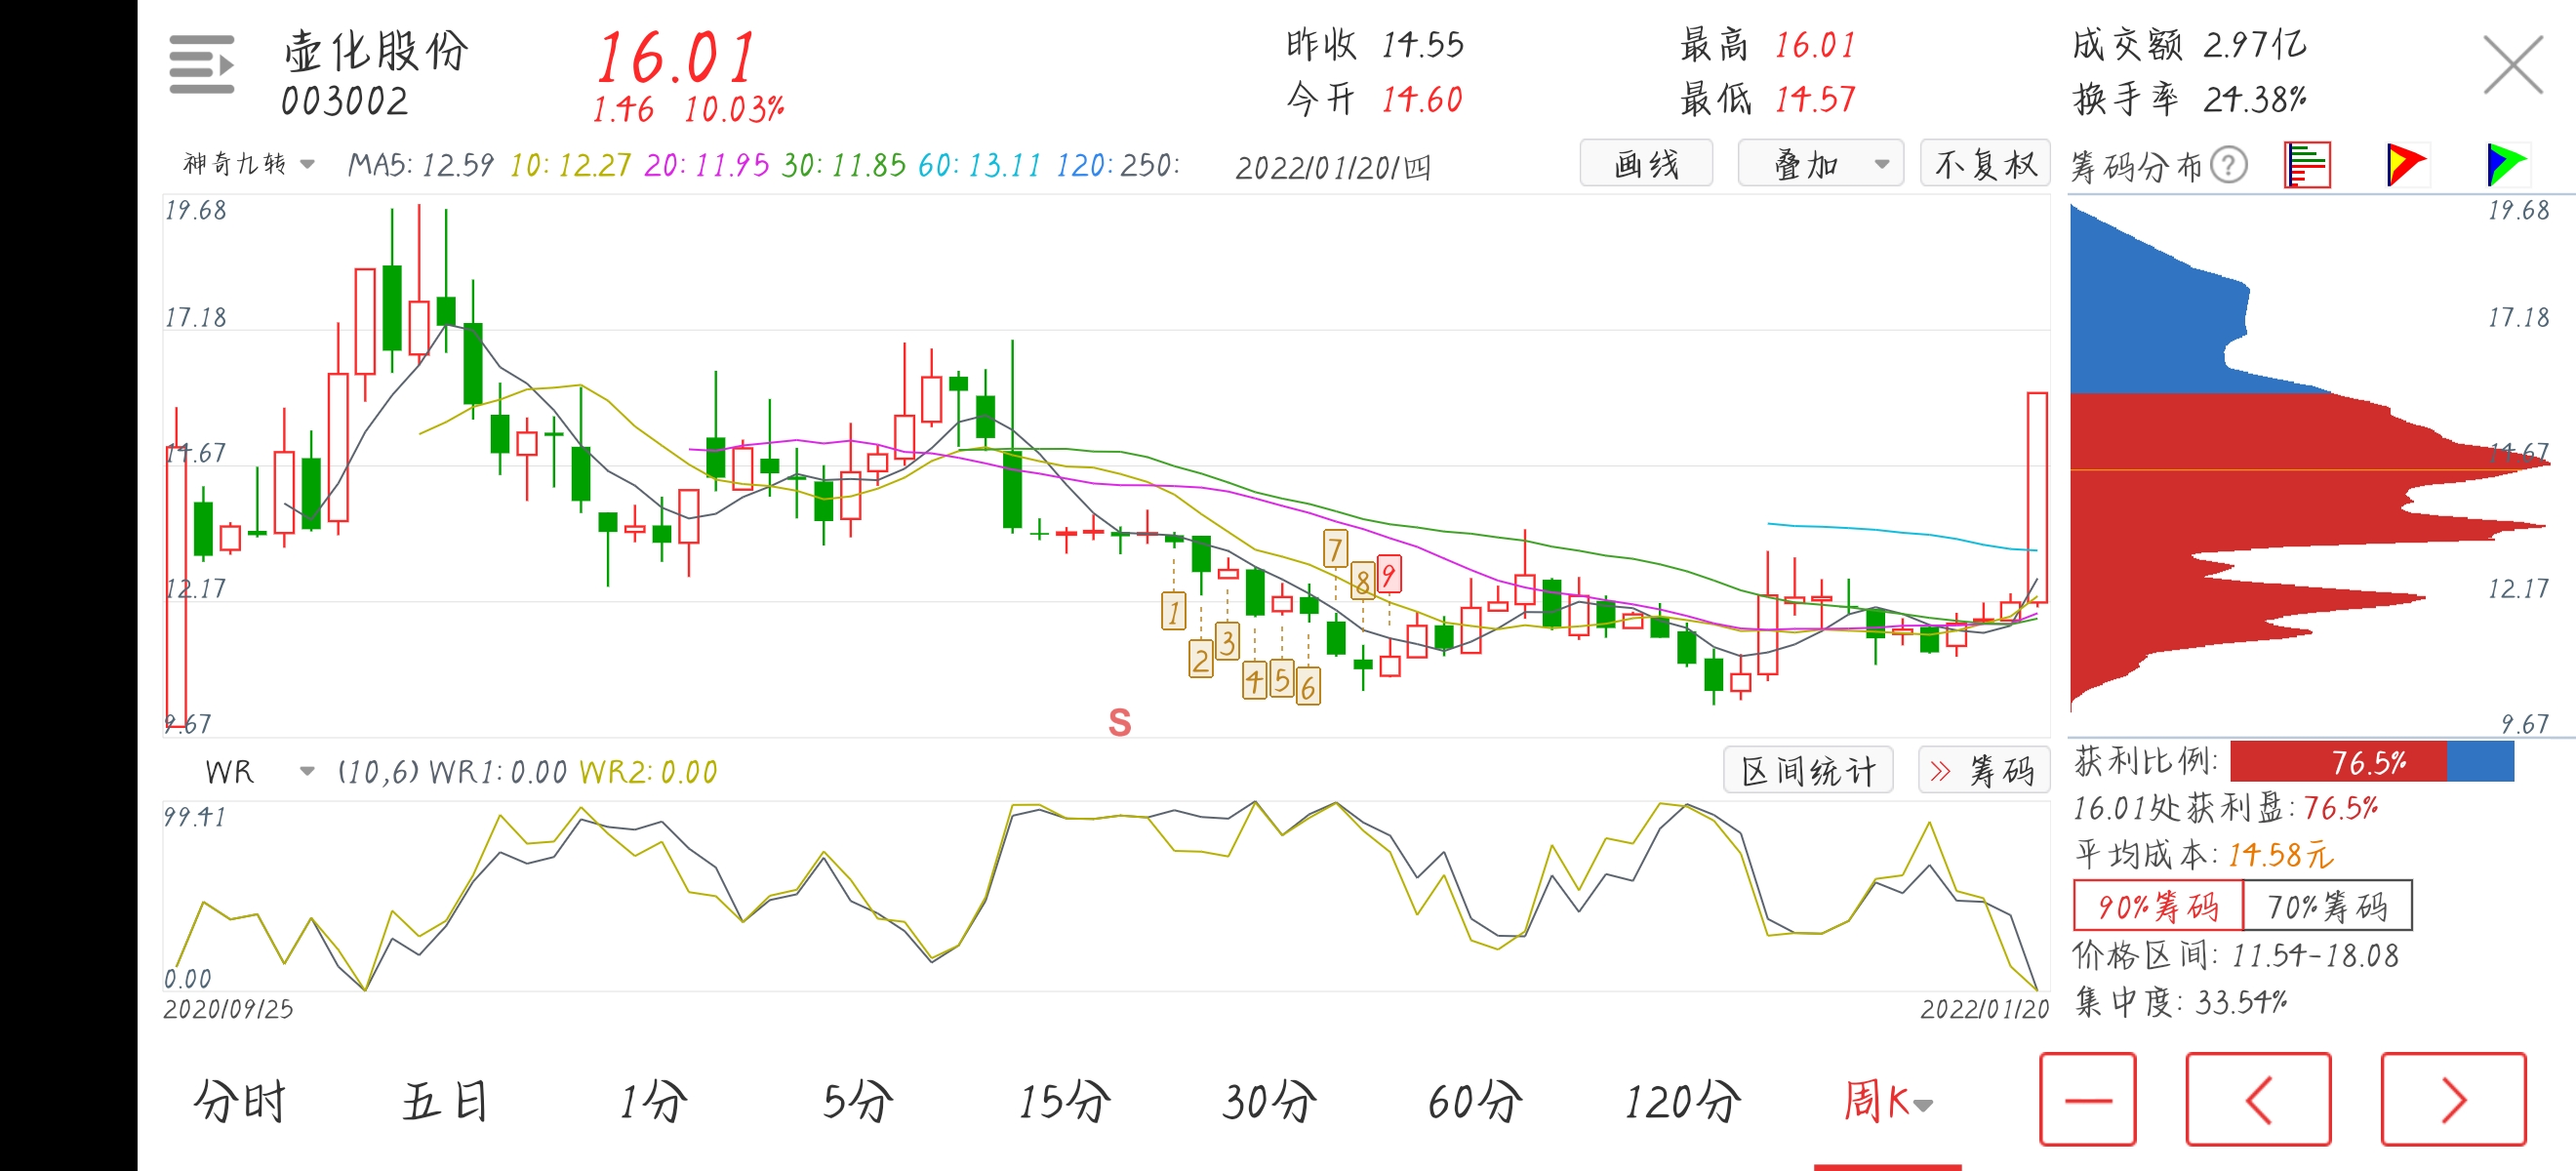Switch to the 分时 intraday tab

239,1101
